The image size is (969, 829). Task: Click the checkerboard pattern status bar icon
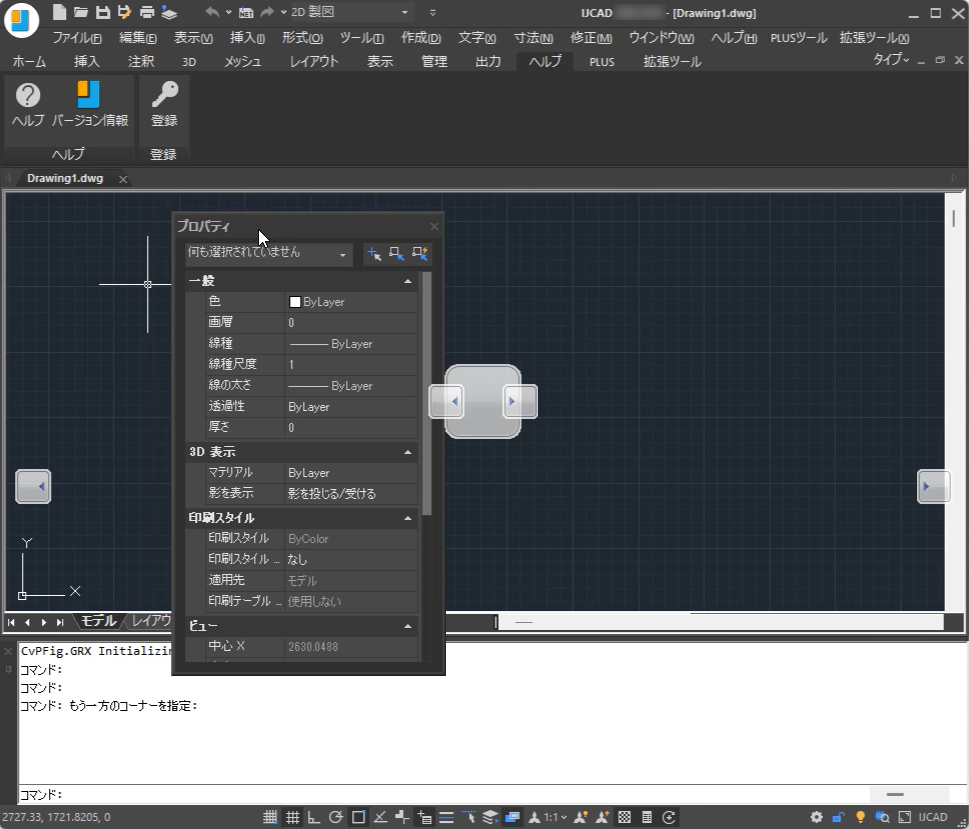tap(624, 817)
